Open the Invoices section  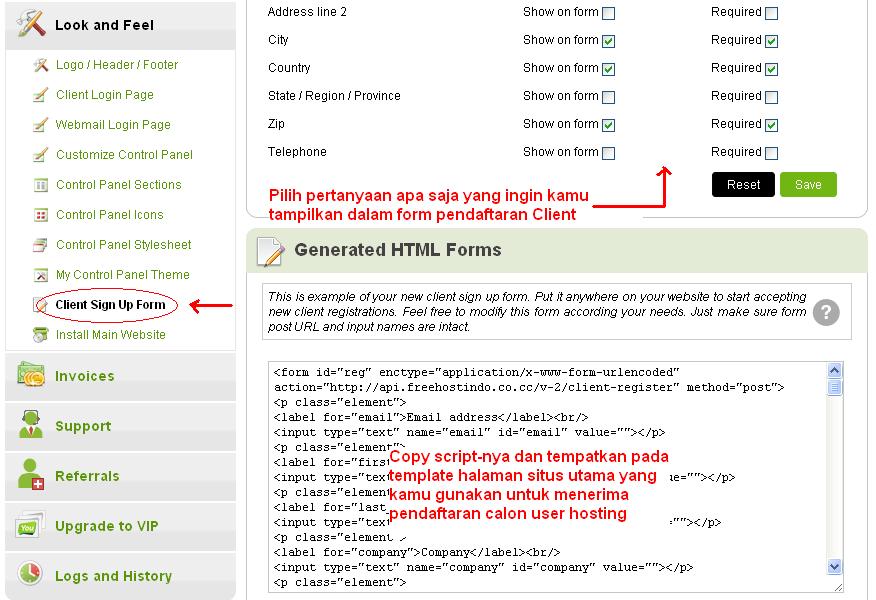tap(120, 376)
